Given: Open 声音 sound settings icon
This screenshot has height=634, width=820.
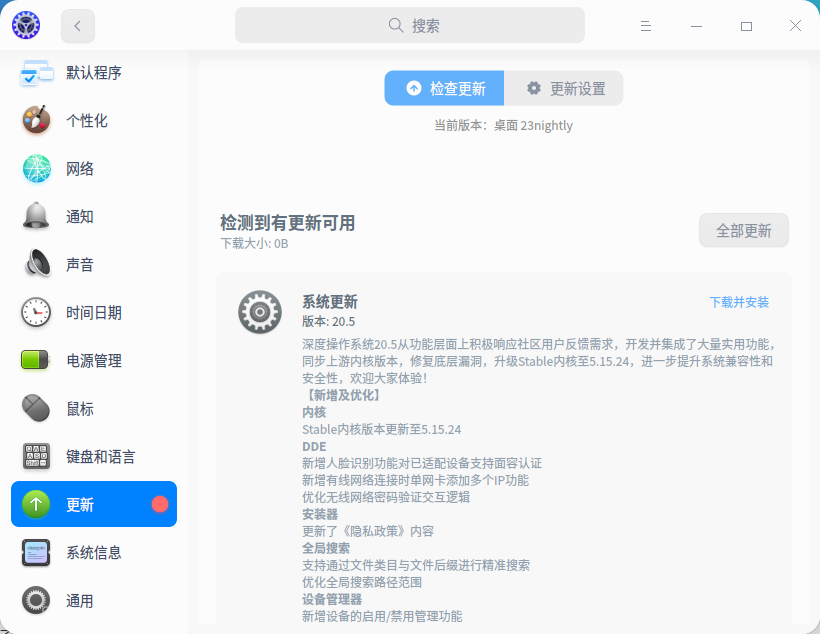Looking at the screenshot, I should [x=36, y=264].
